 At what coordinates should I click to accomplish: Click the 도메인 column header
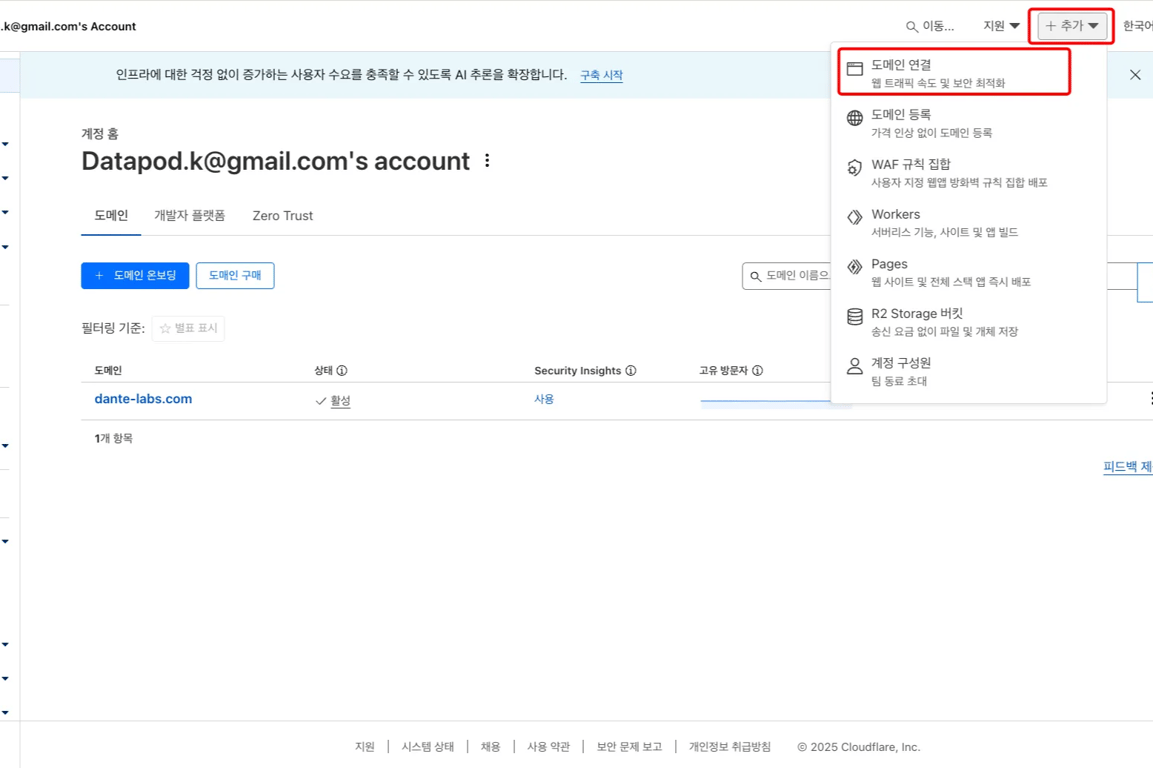(108, 371)
